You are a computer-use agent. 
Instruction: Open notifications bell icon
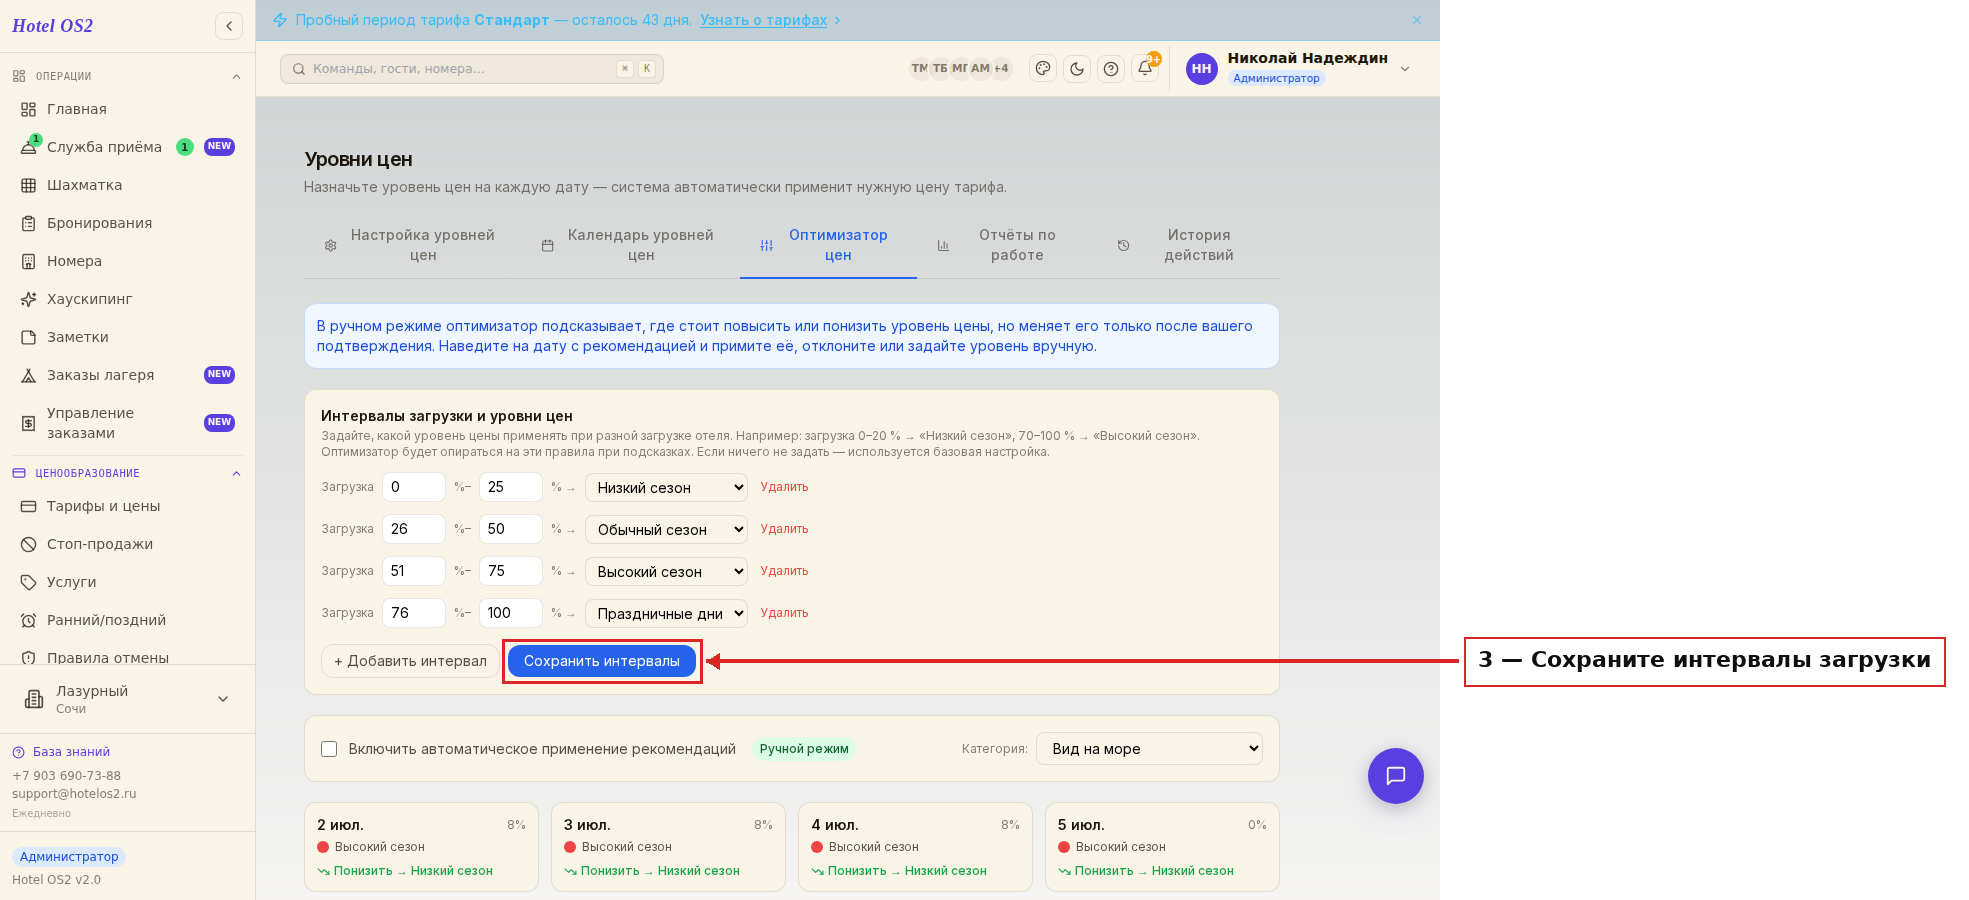pos(1145,69)
